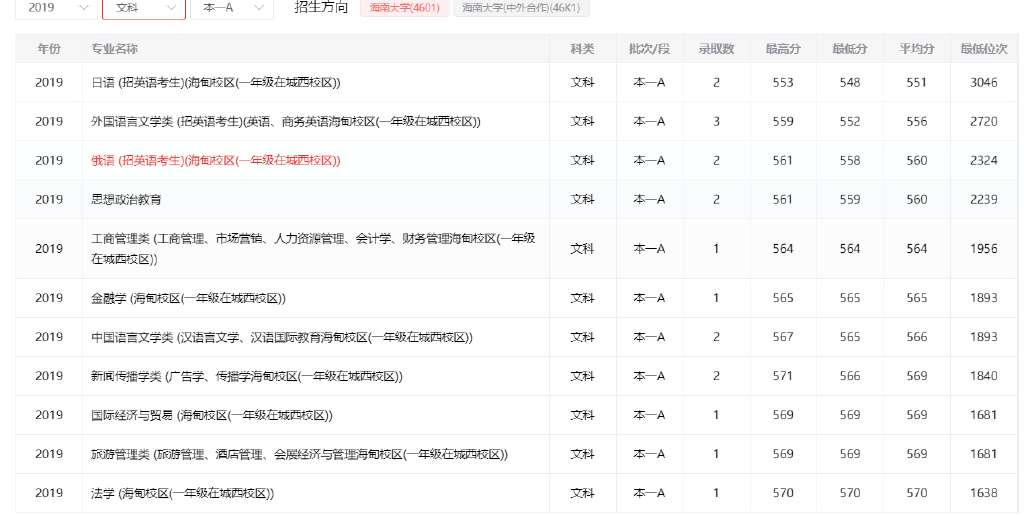
Task: Open the 2019 year dropdown
Action: [x=56, y=8]
